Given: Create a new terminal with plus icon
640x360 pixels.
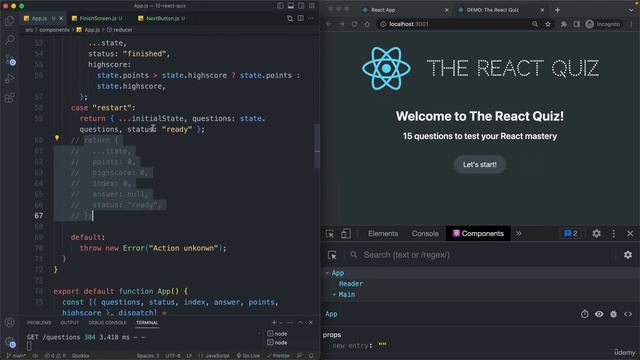Looking at the screenshot, I should 274,322.
